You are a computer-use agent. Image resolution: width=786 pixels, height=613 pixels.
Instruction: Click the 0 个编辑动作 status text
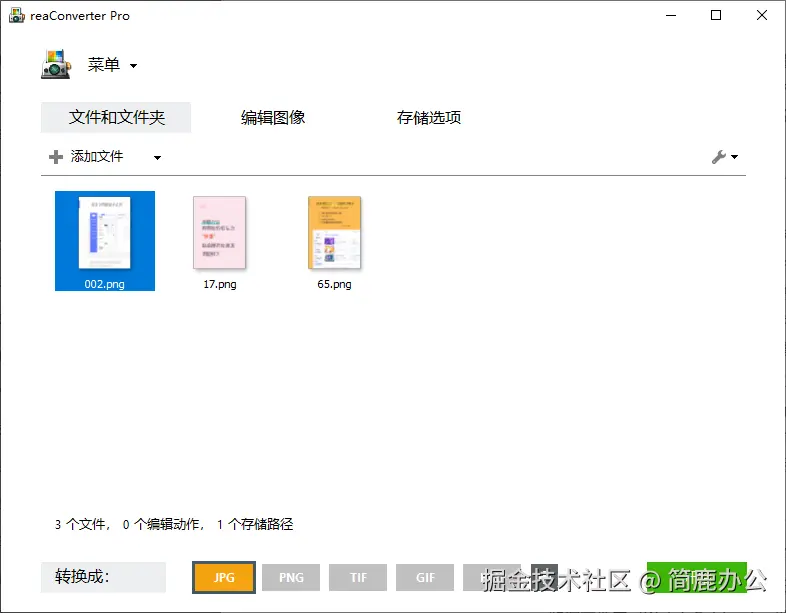pos(163,524)
